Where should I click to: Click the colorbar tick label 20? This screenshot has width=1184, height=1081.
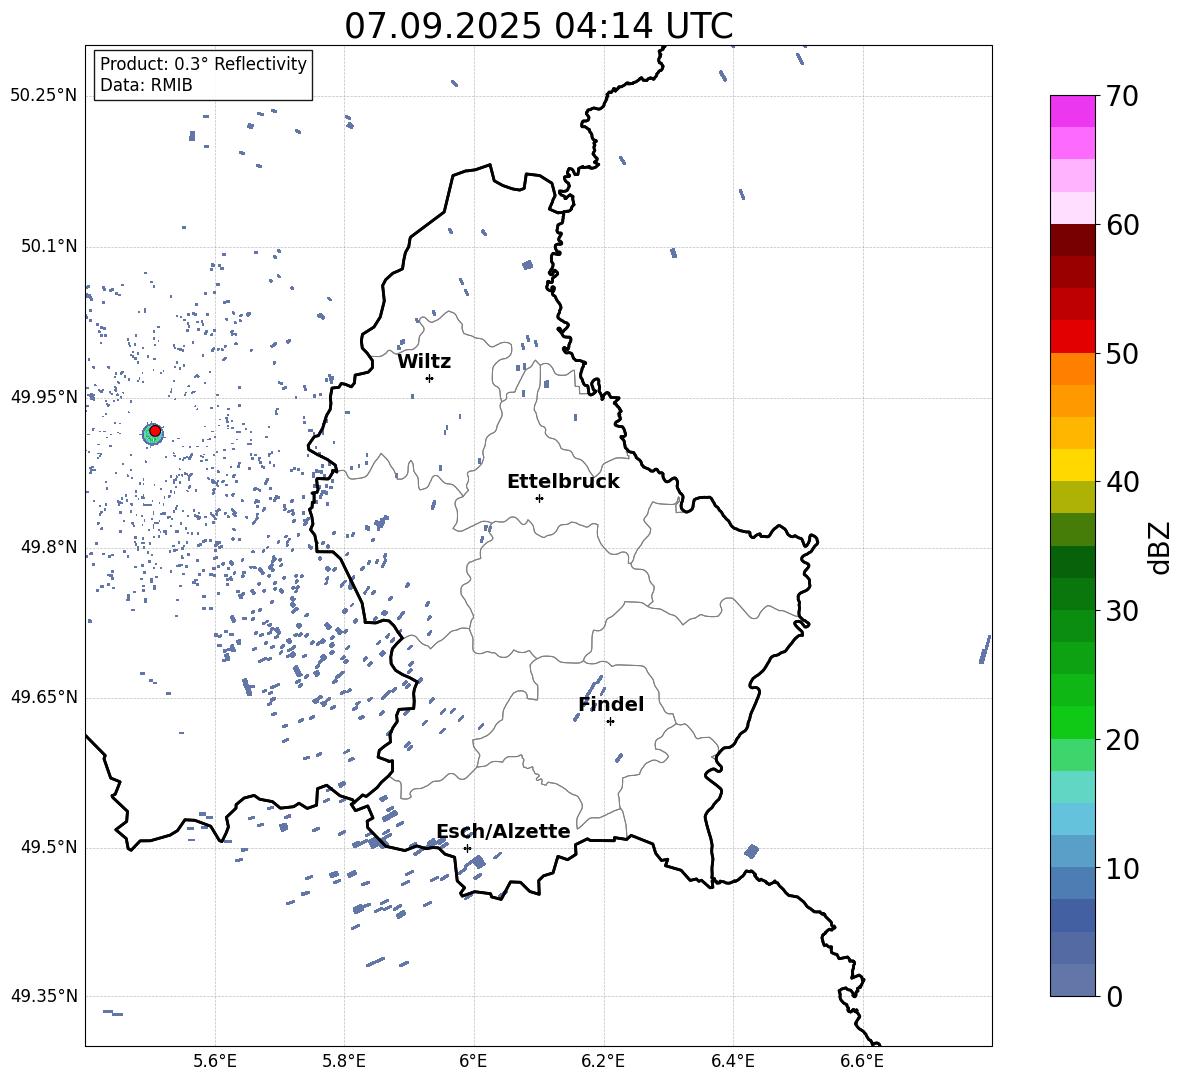click(x=1122, y=740)
